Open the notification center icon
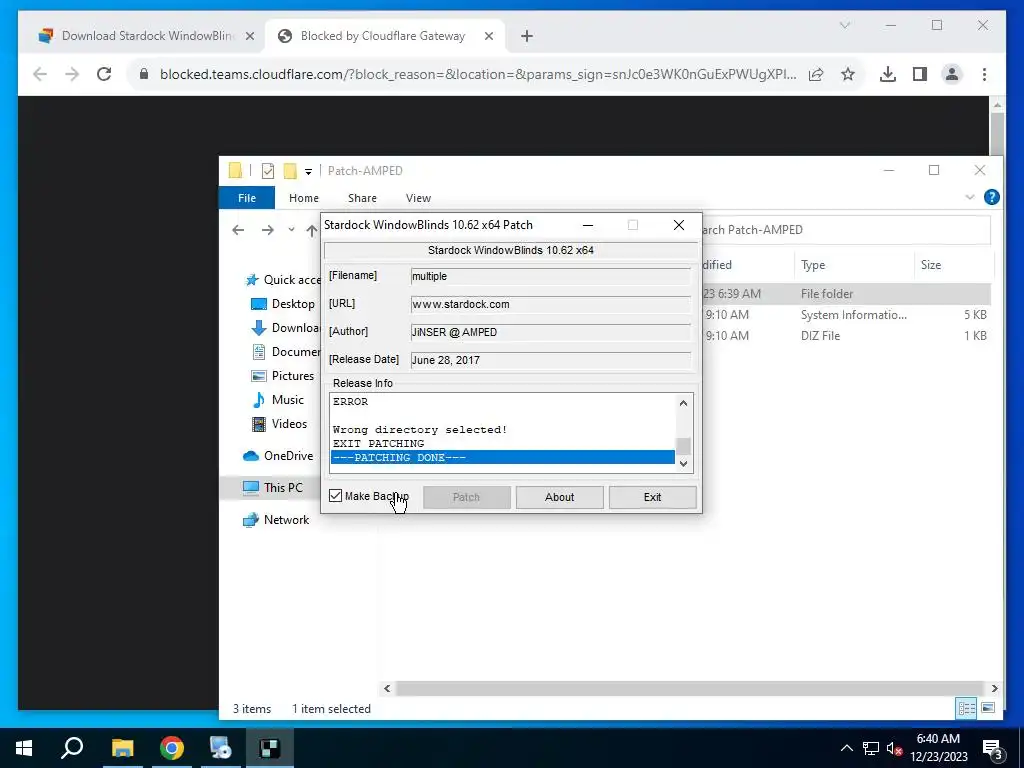 pyautogui.click(x=993, y=749)
